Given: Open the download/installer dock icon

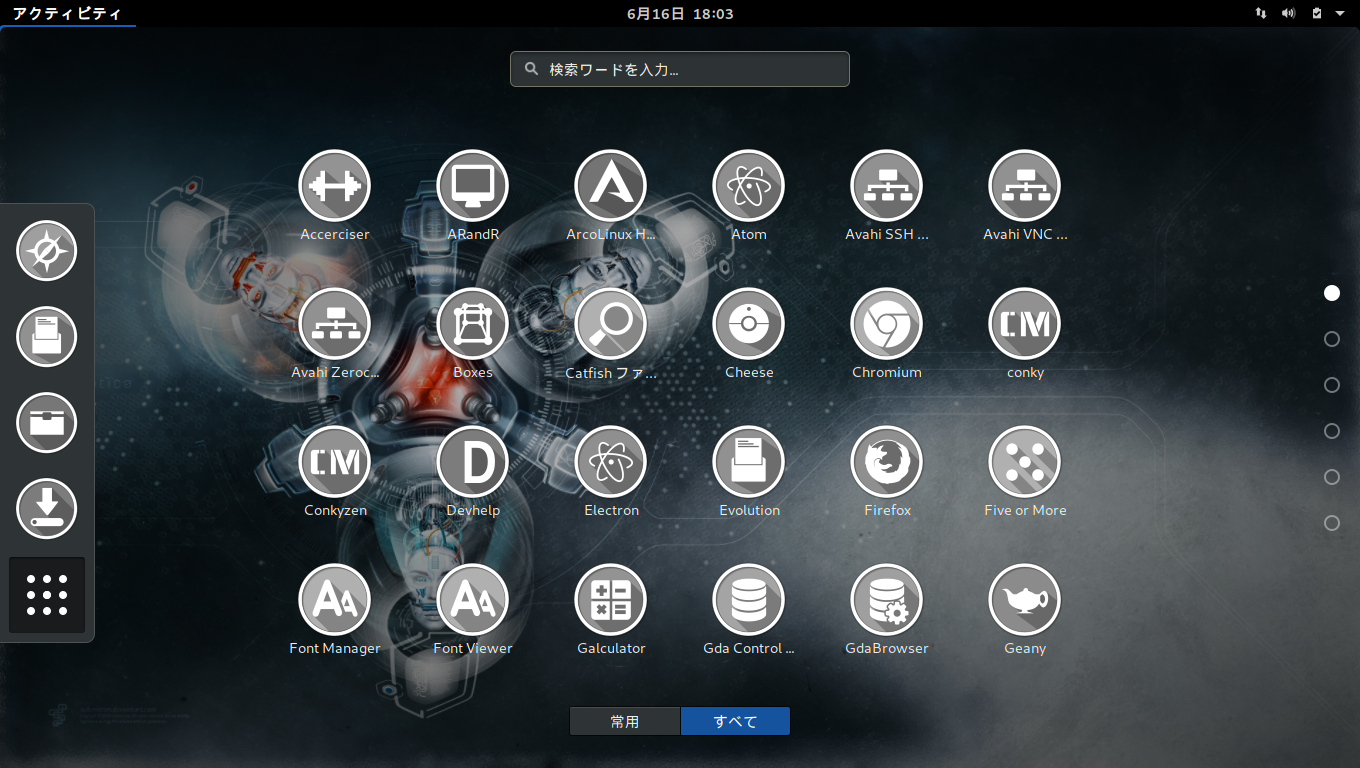Looking at the screenshot, I should click(x=47, y=508).
